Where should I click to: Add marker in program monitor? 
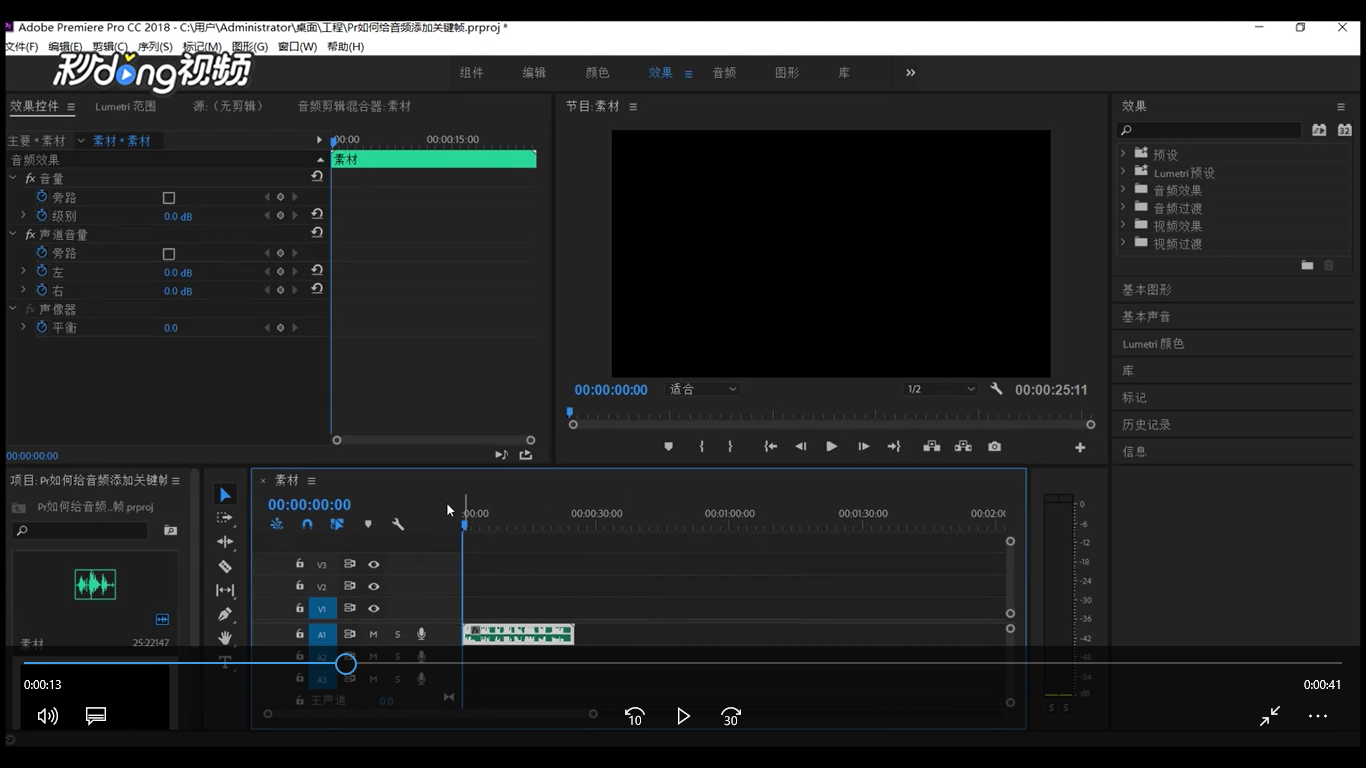coord(669,447)
